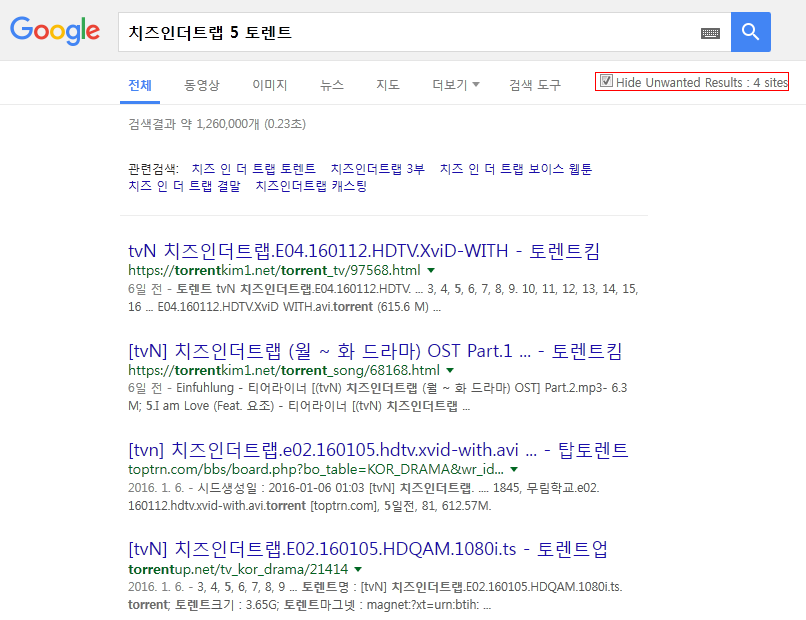Click the URL torrentkim1.net/torrent_song/68168.html

pos(284,370)
